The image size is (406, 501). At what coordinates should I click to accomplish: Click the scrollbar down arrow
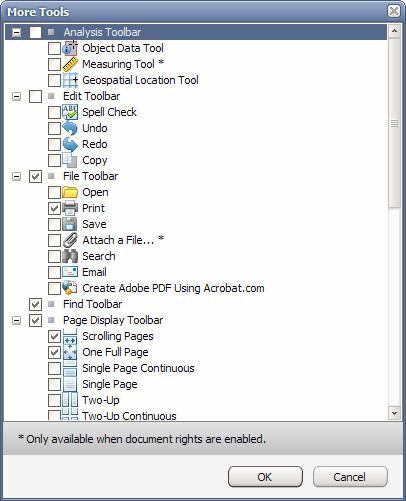point(394,413)
